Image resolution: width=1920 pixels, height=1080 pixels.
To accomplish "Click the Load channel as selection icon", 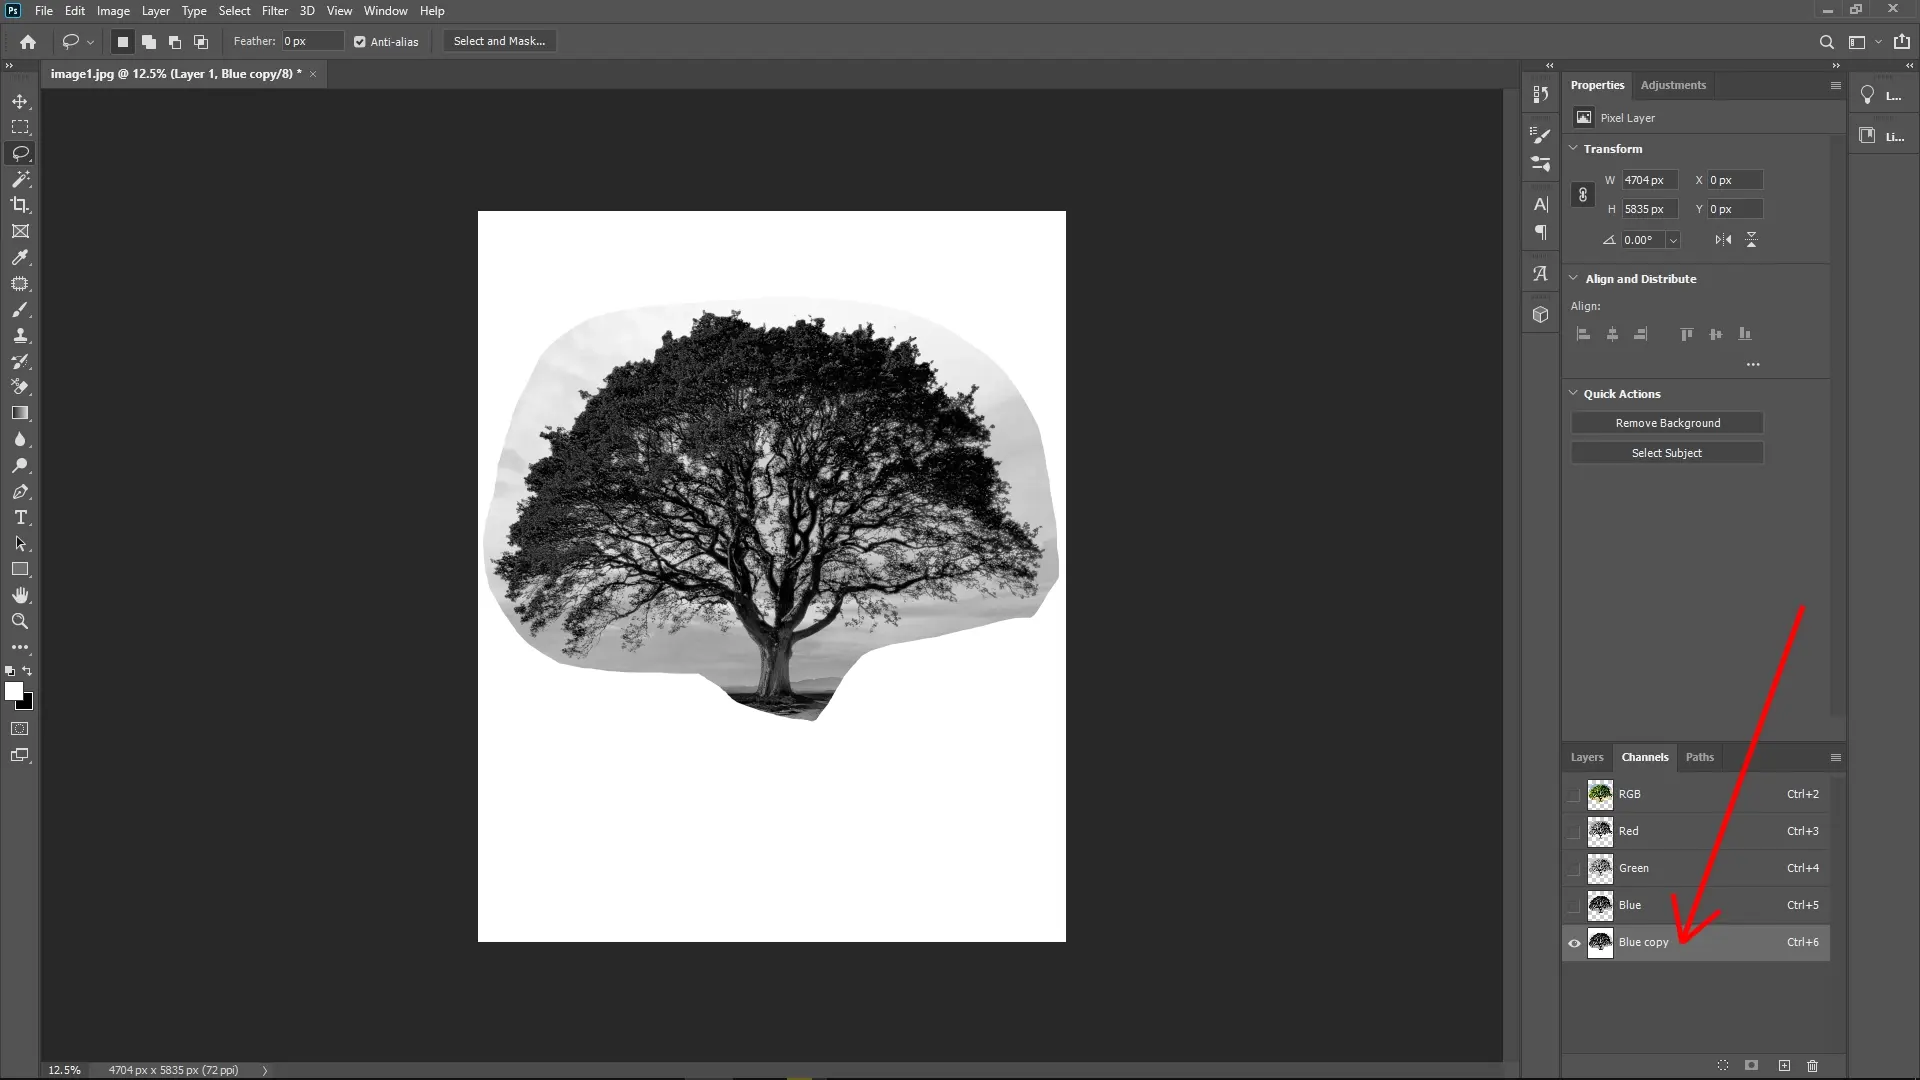I will 1722,1066.
